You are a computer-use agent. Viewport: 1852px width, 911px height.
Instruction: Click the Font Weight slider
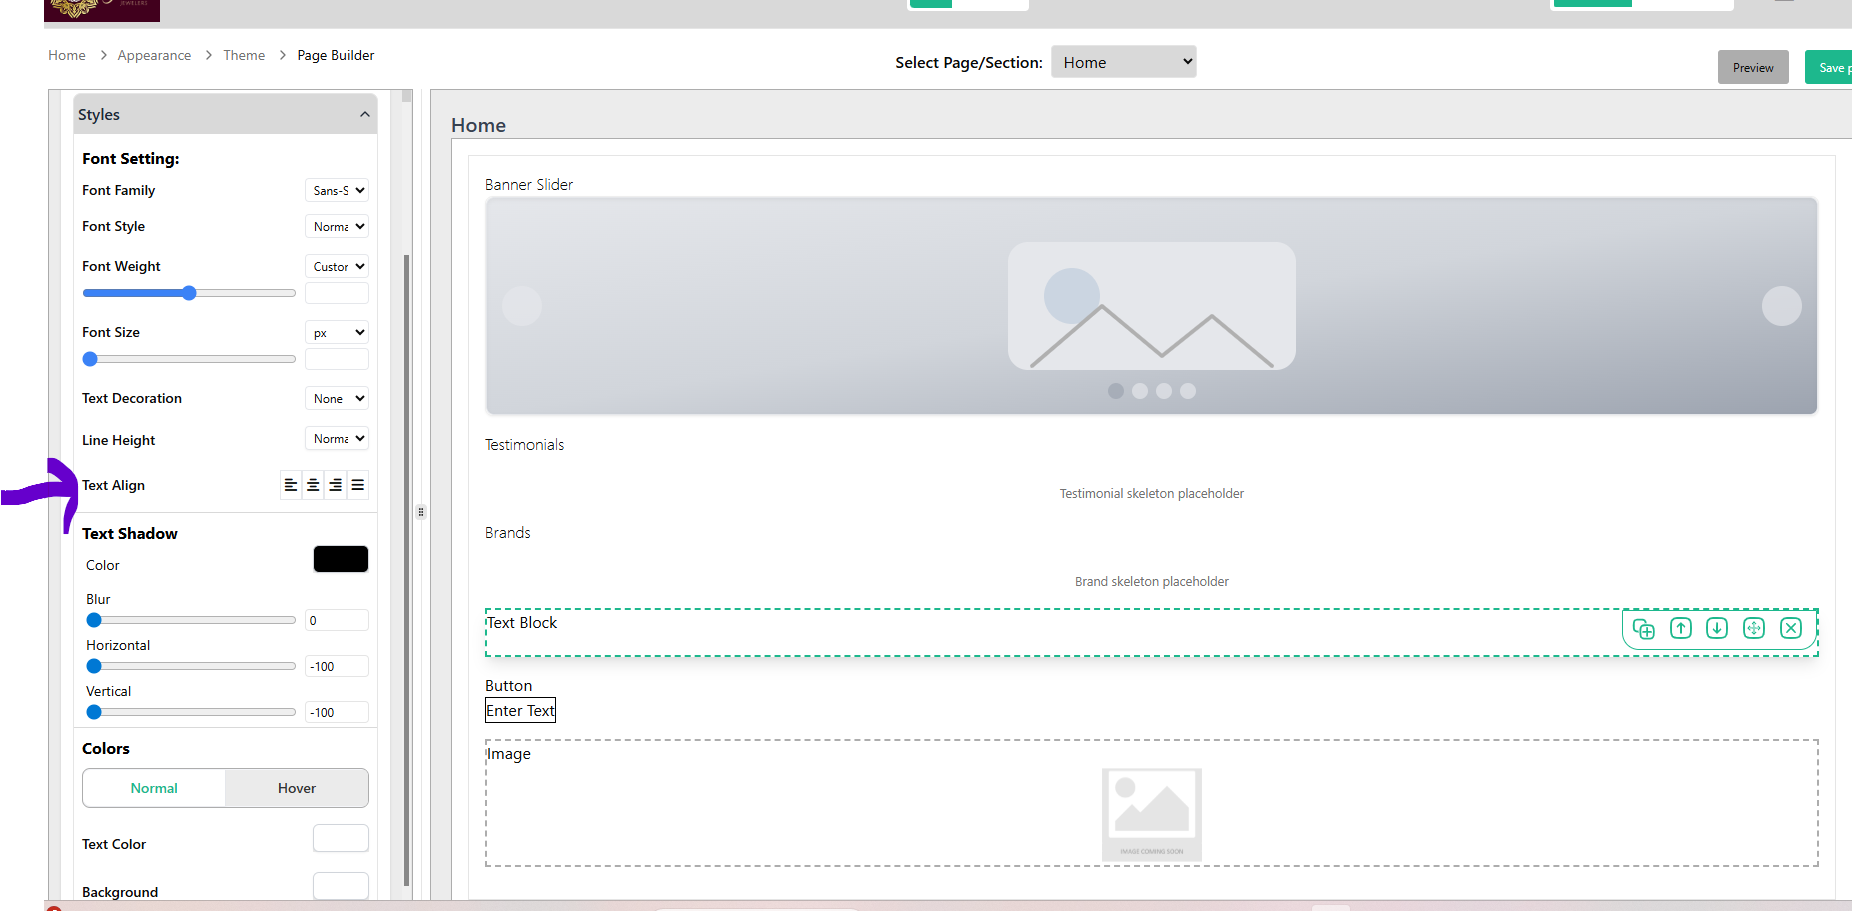pos(189,293)
